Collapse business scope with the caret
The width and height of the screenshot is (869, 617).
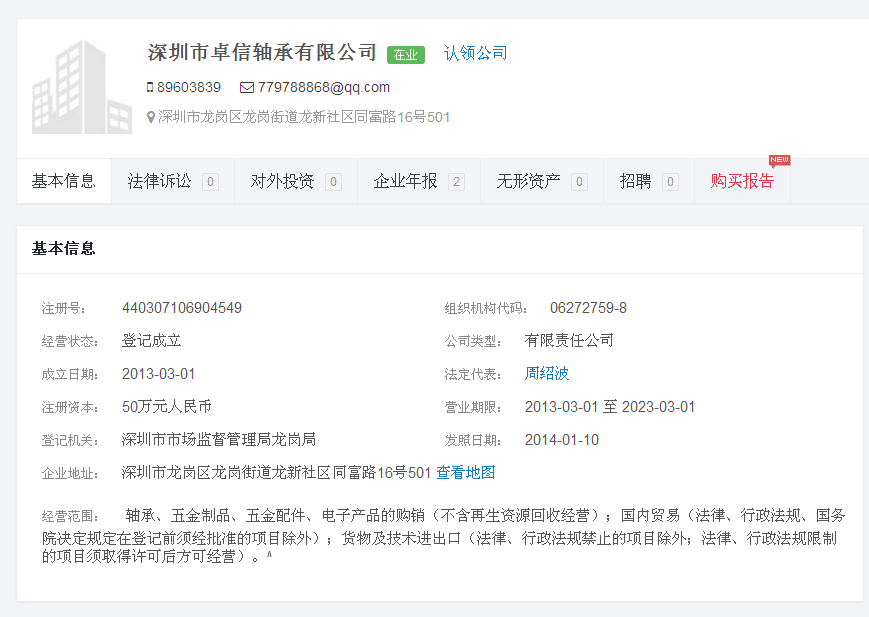click(x=269, y=555)
